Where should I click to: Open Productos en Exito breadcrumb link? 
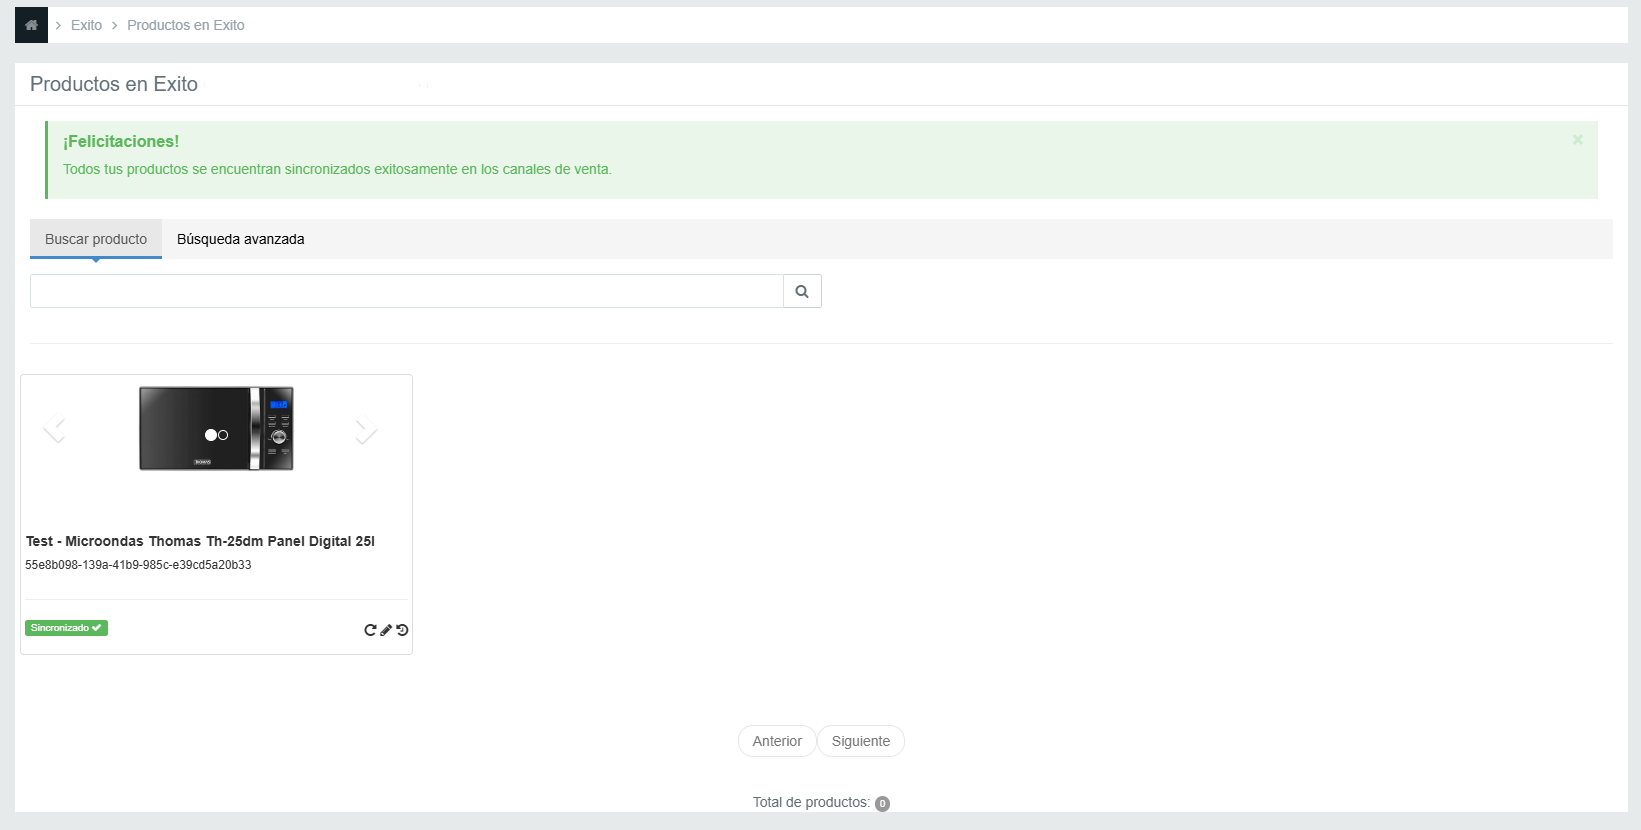click(186, 25)
